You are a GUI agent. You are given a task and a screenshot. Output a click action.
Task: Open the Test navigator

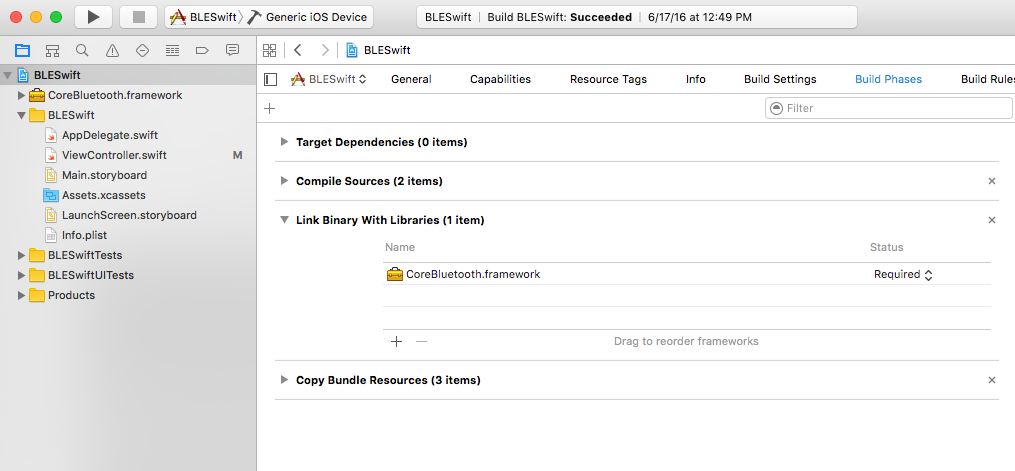click(142, 50)
